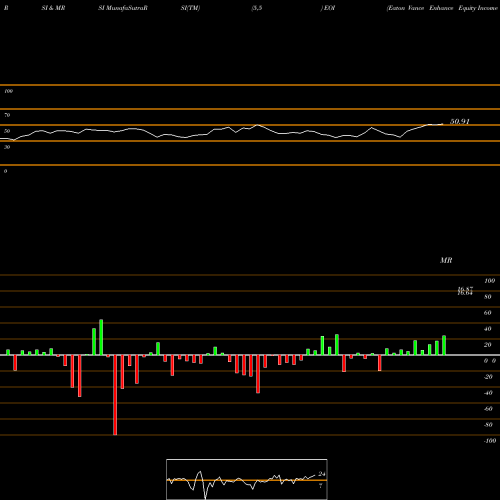Click the MR axis label -100
Image resolution: width=500 pixels, height=500 pixels.
[x=490, y=441]
